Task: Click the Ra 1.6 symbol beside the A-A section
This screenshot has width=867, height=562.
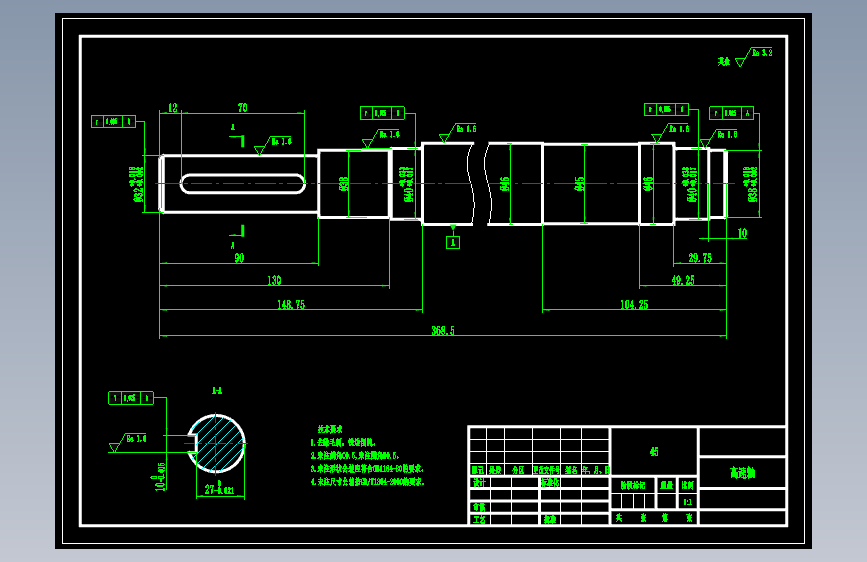Action: (x=128, y=443)
